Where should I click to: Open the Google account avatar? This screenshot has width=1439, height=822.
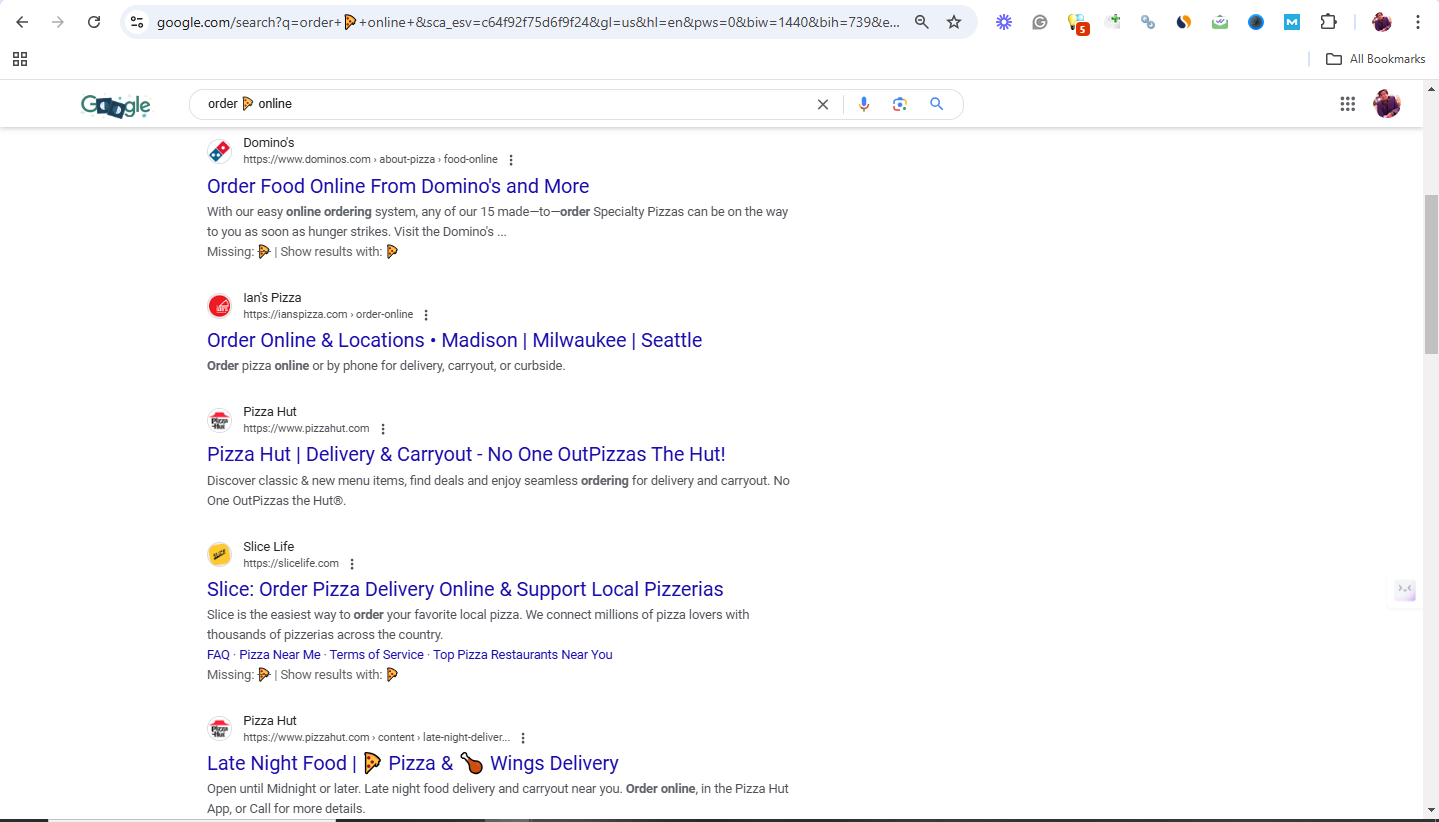(1387, 104)
